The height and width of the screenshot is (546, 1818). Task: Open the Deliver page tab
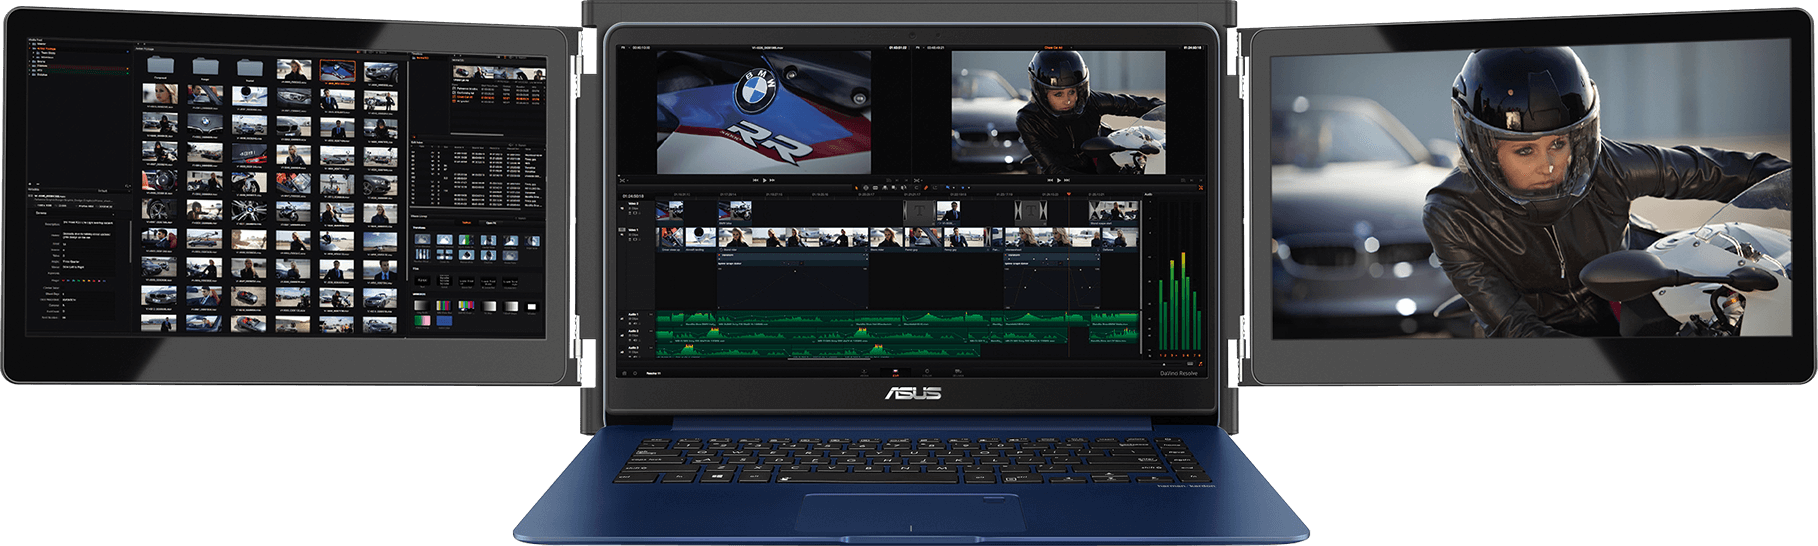[958, 372]
